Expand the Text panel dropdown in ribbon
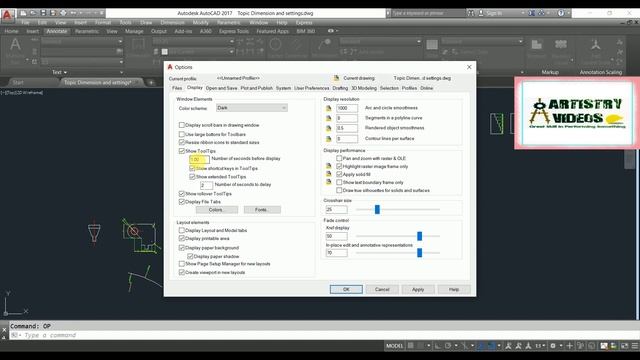The image size is (640, 360). 60,72
